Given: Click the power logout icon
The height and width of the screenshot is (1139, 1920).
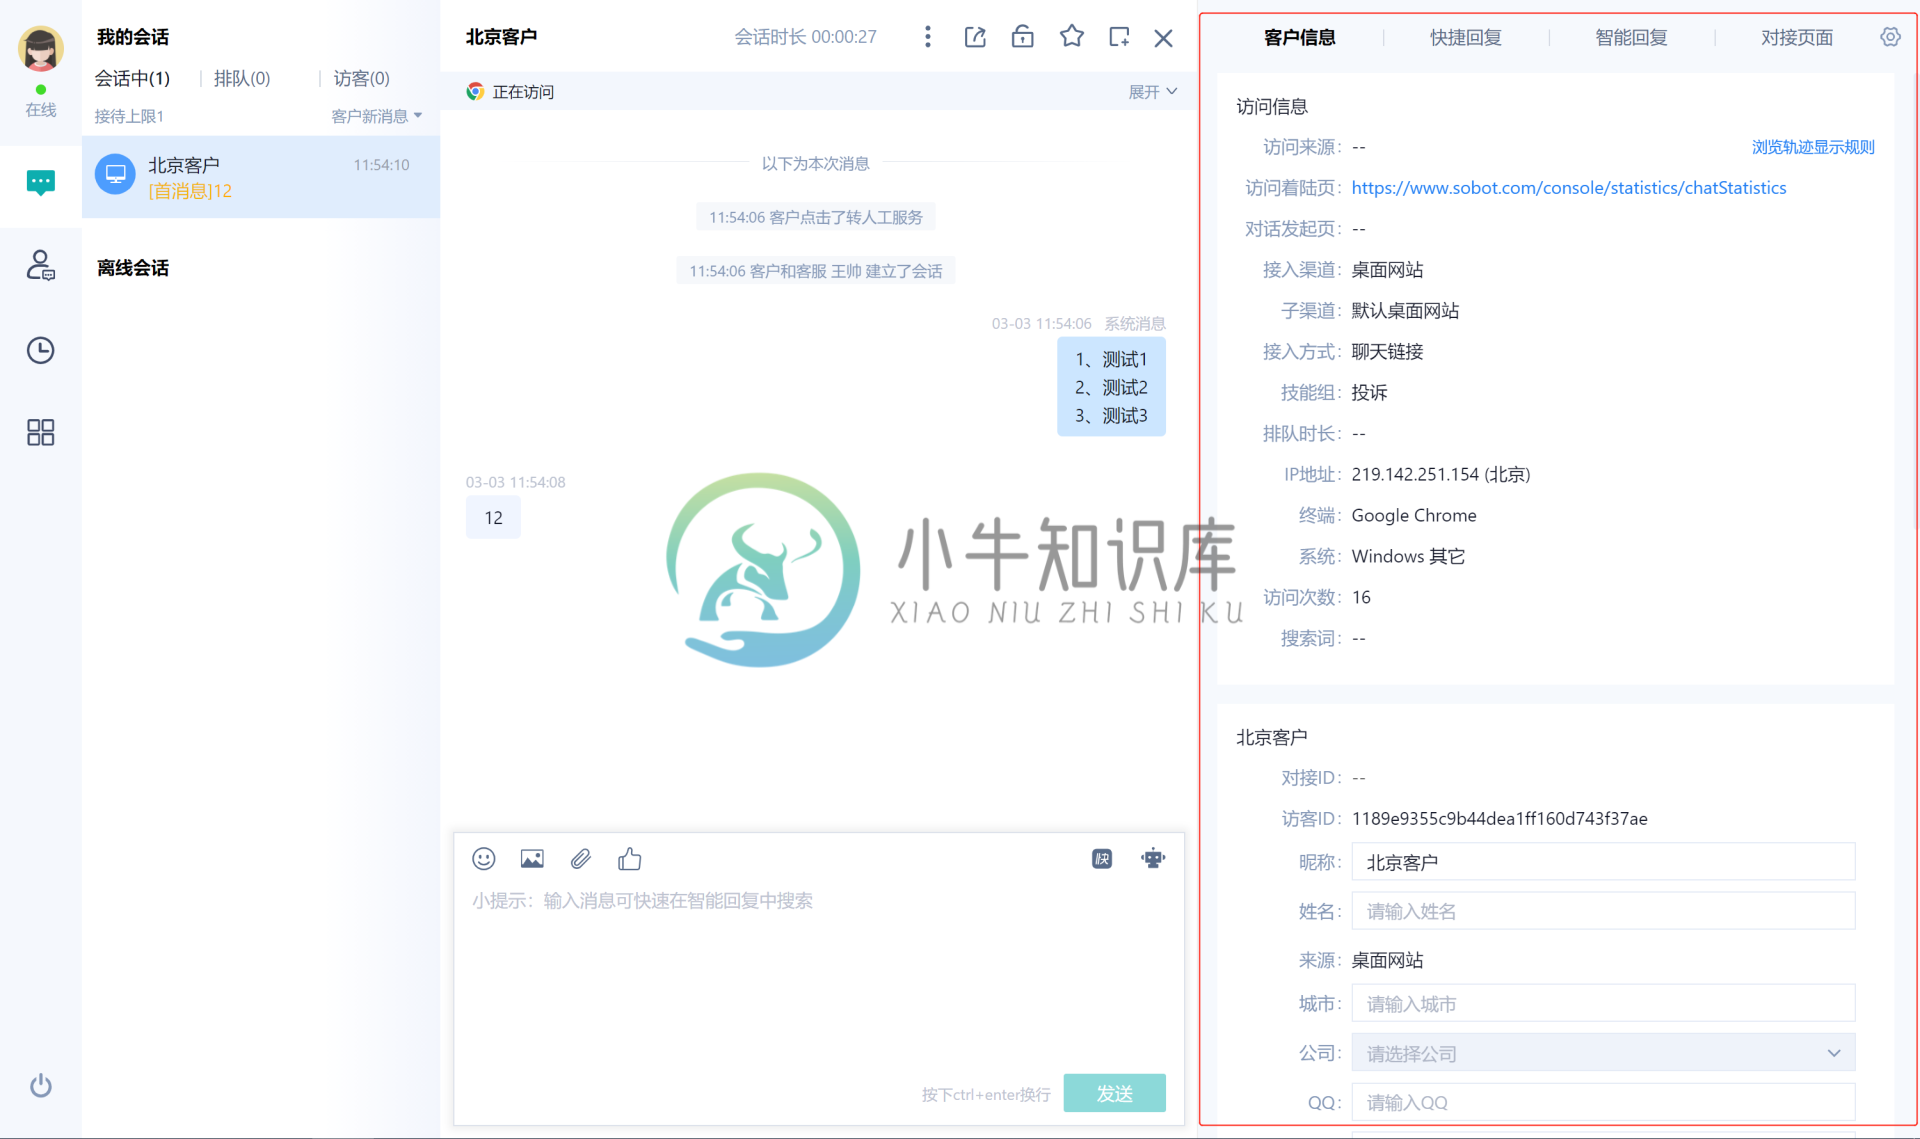Looking at the screenshot, I should click(40, 1085).
